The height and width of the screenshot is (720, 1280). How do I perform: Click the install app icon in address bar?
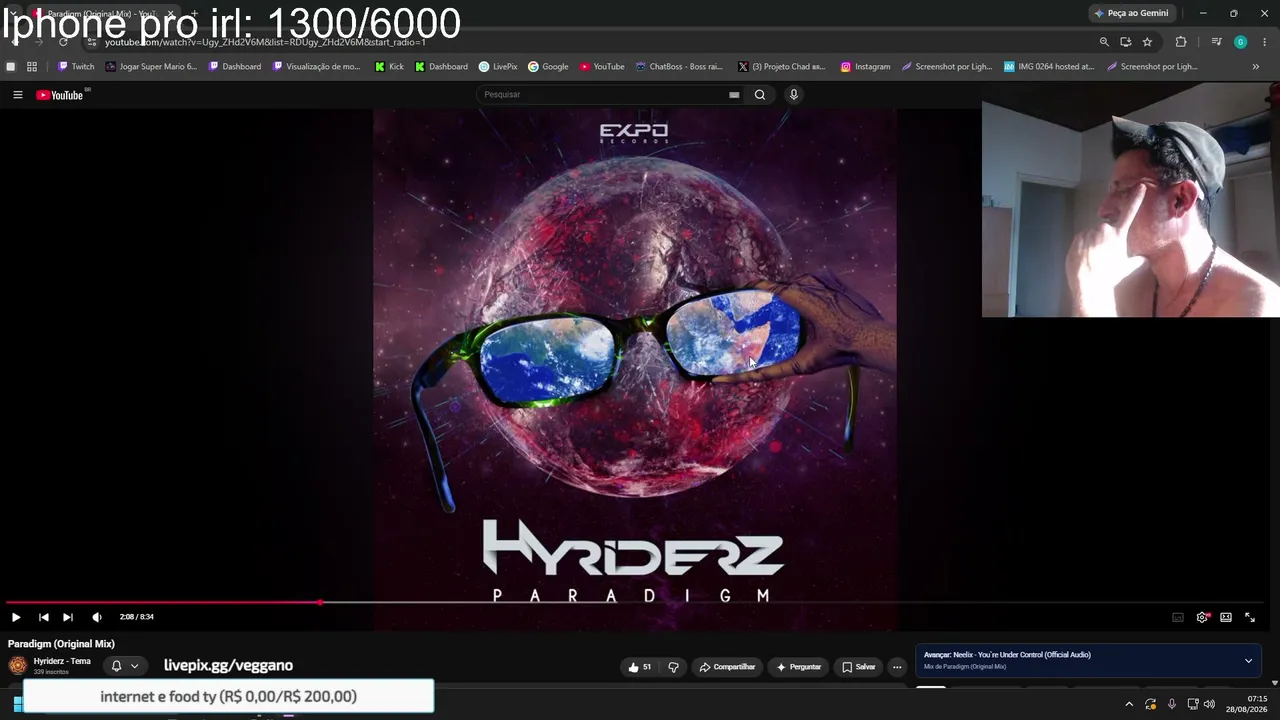(x=1126, y=42)
